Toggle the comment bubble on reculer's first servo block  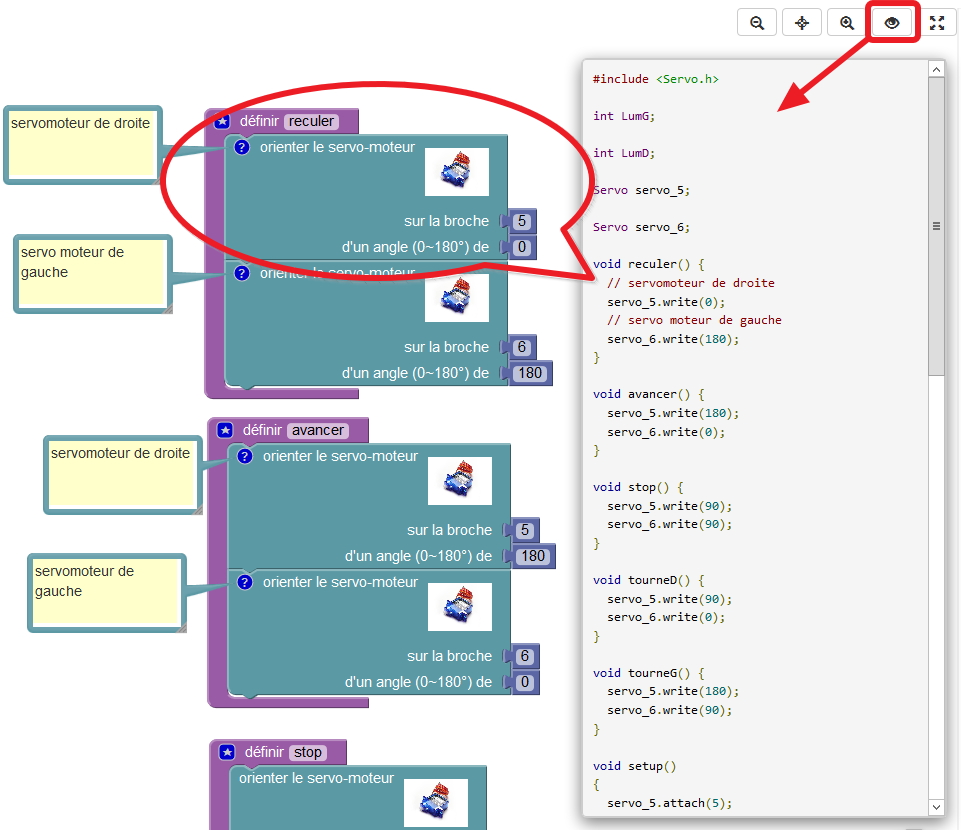pyautogui.click(x=241, y=147)
